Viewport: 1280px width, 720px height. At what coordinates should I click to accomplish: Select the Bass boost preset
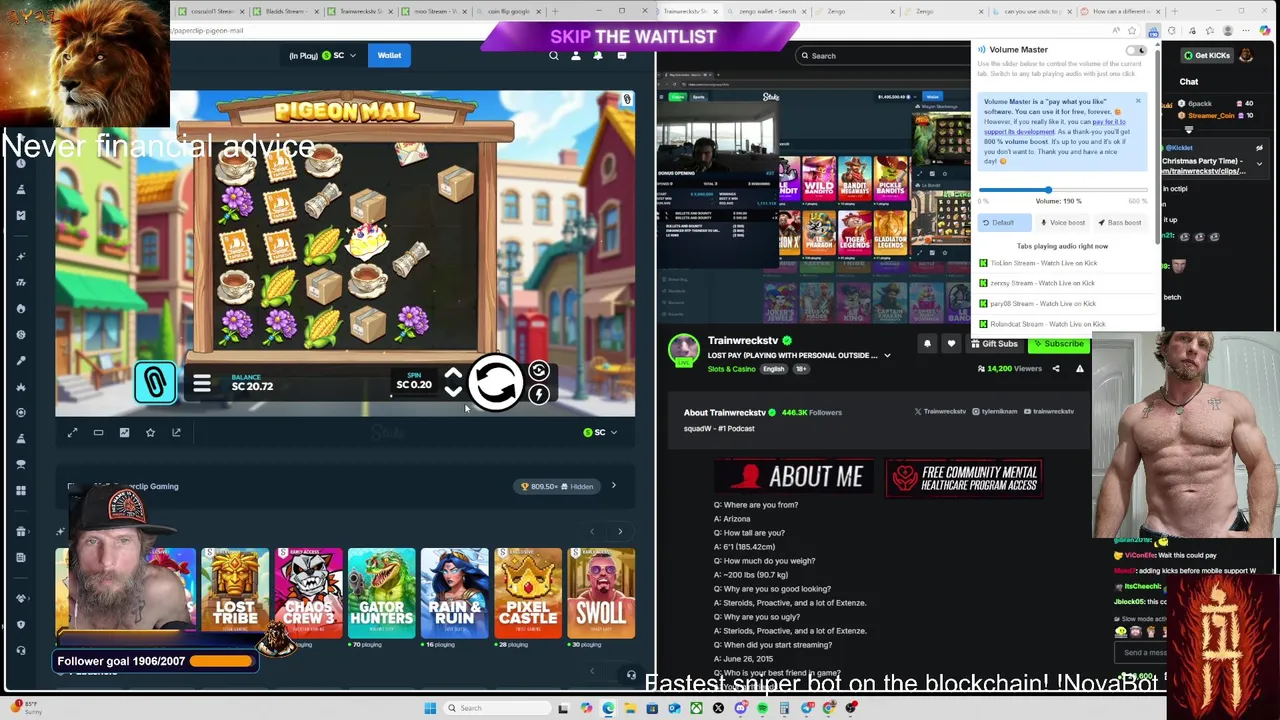(x=1120, y=223)
